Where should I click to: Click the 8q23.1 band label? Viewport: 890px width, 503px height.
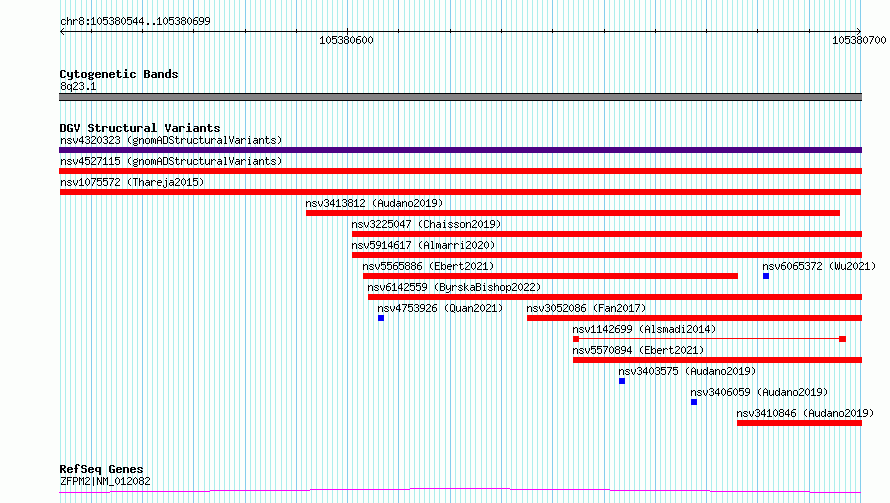[x=78, y=86]
